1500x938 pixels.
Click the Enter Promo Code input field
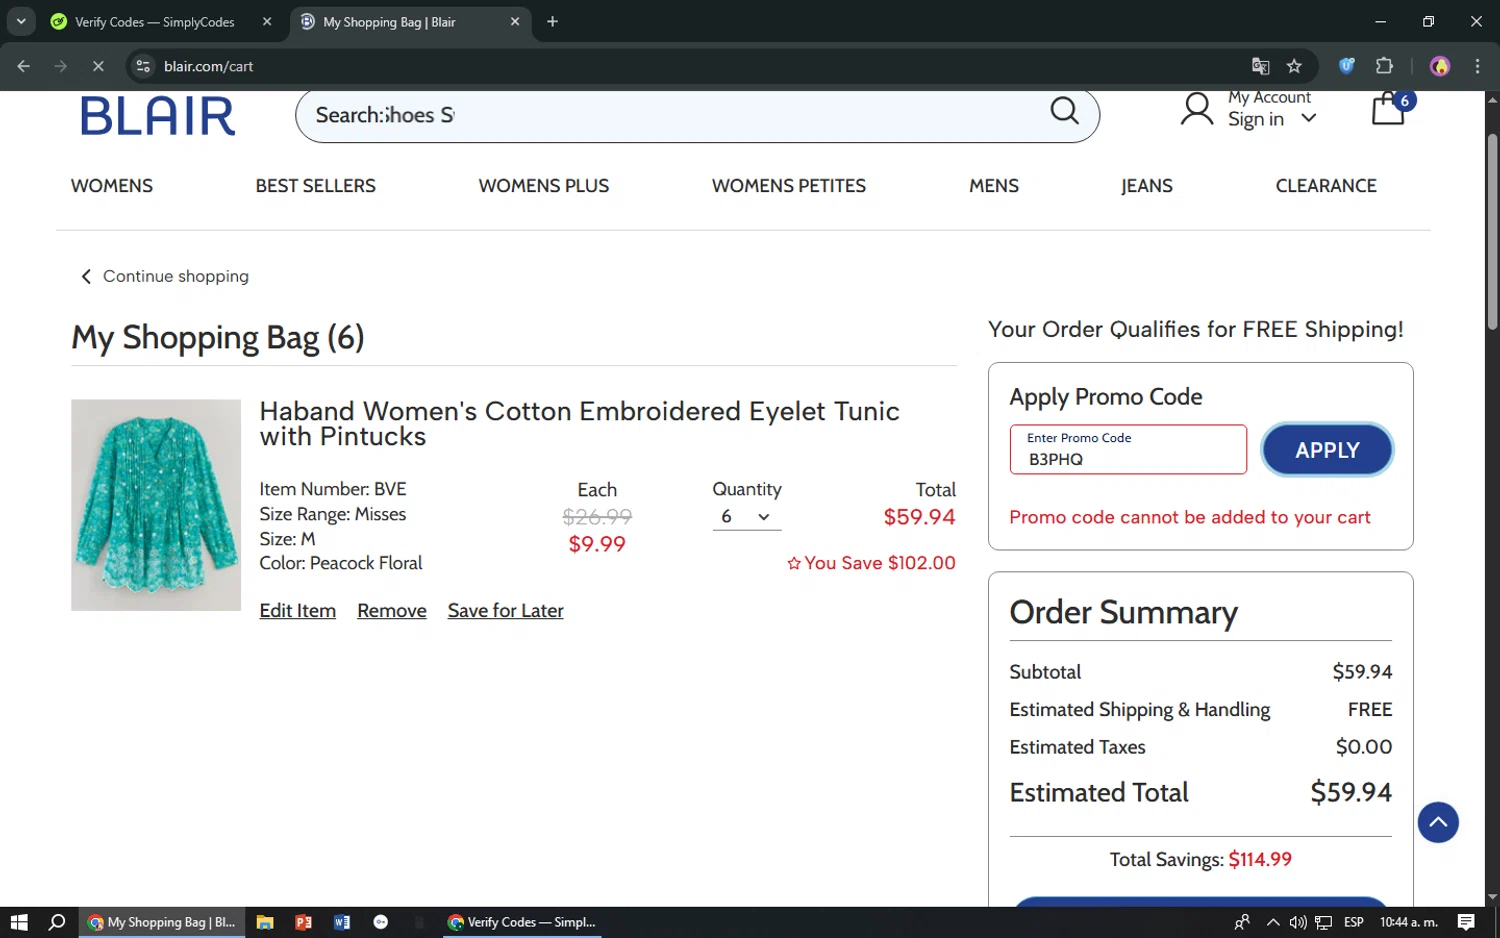pos(1128,450)
